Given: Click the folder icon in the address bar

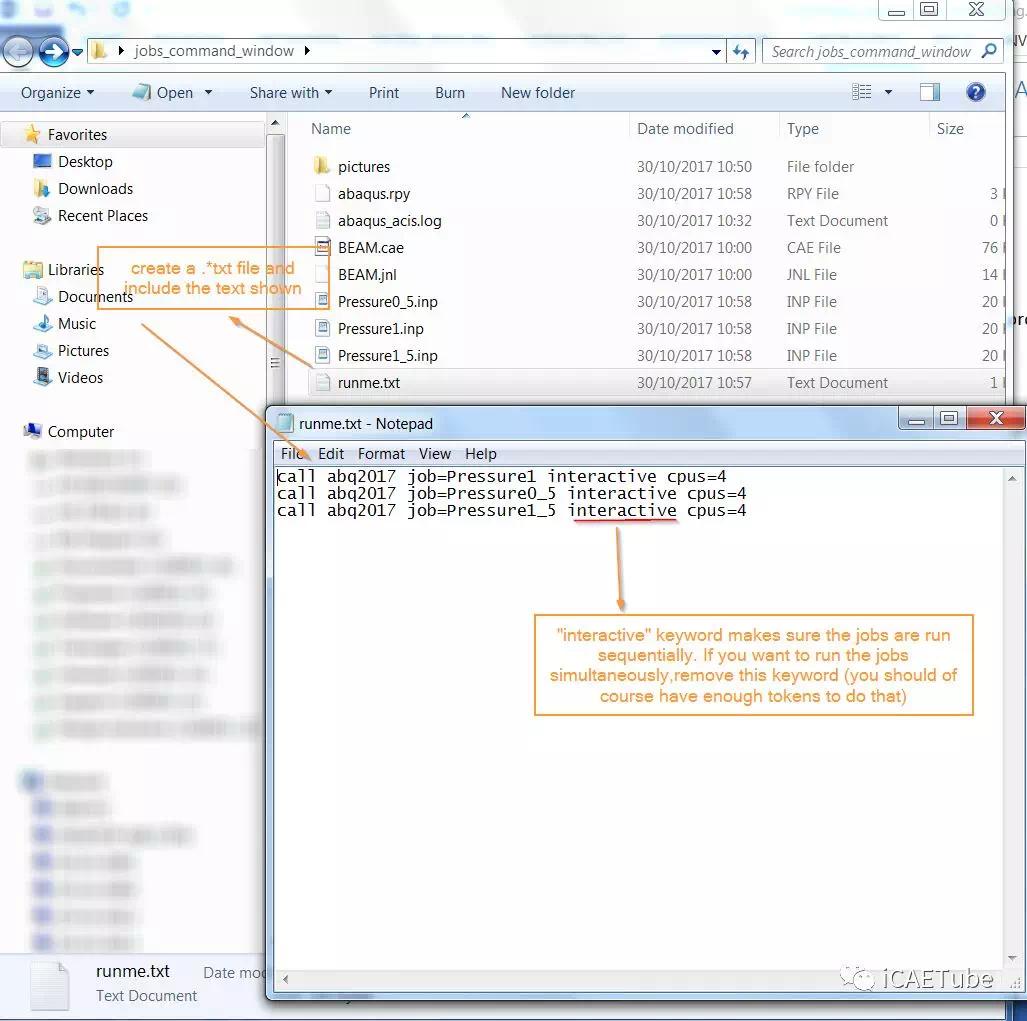Looking at the screenshot, I should pos(99,50).
